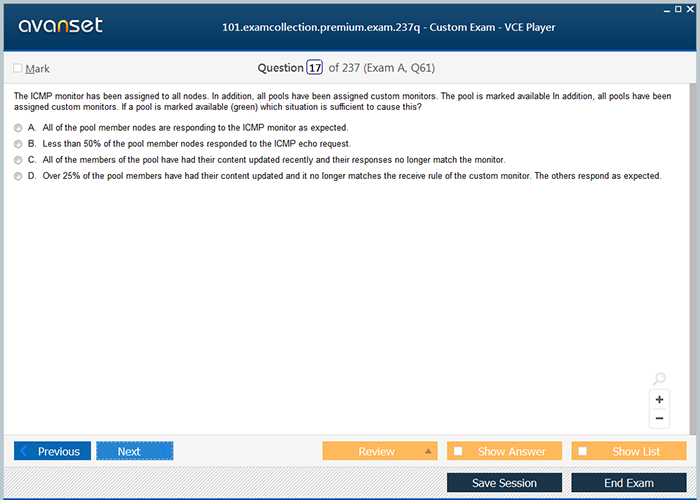
Task: Tick the Mark checkbox for this question
Action: pyautogui.click(x=18, y=69)
